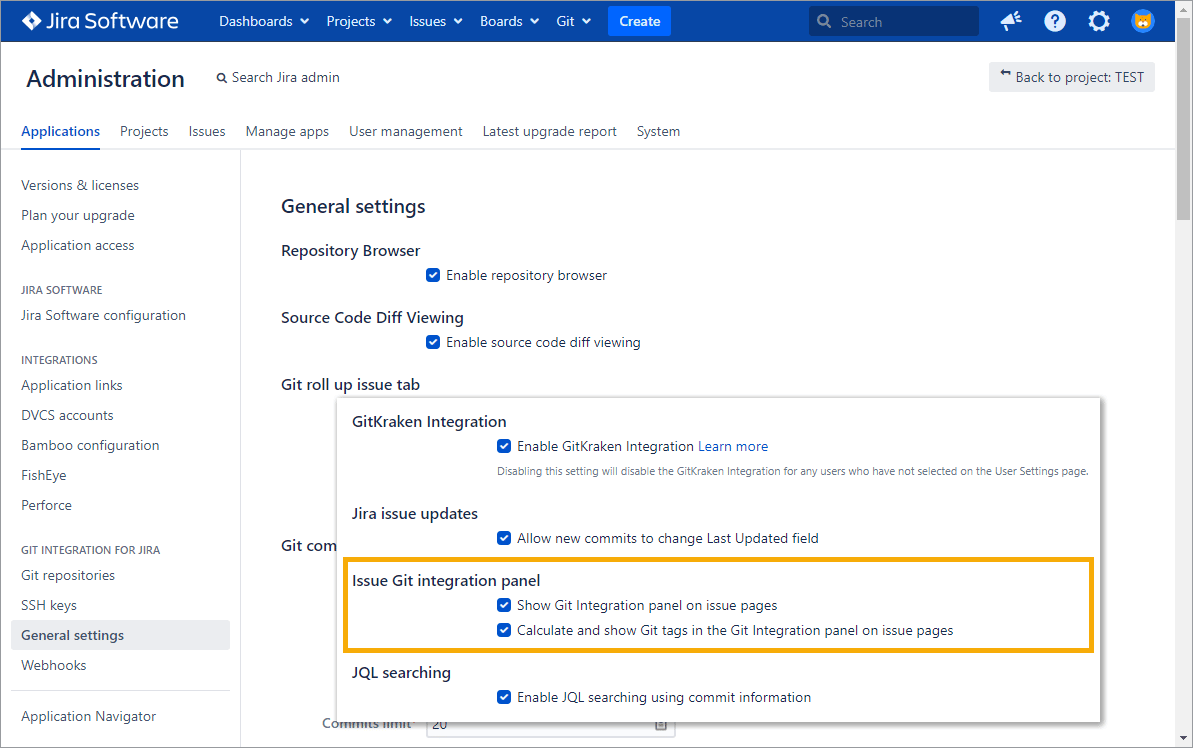Expand the Git dropdown menu
Screen dimensions: 1193x748
click(574, 21)
